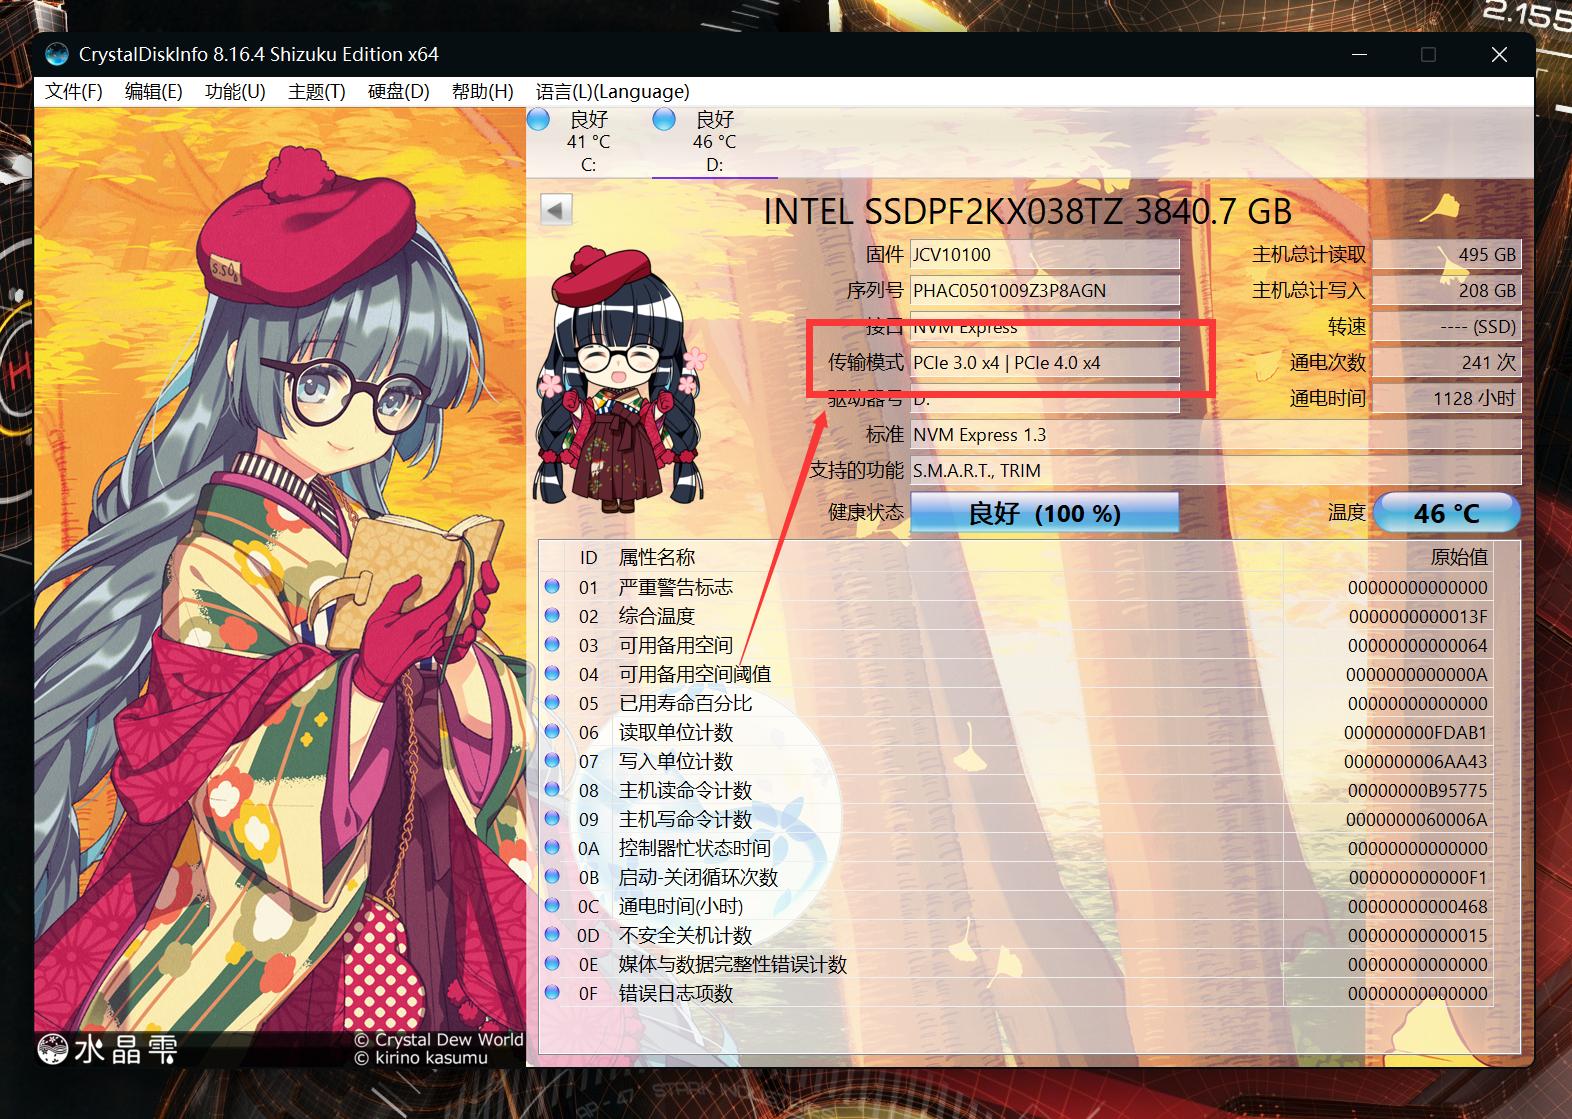1572x1119 pixels.
Task: Click the 46 °C temperature button
Action: [x=1446, y=513]
